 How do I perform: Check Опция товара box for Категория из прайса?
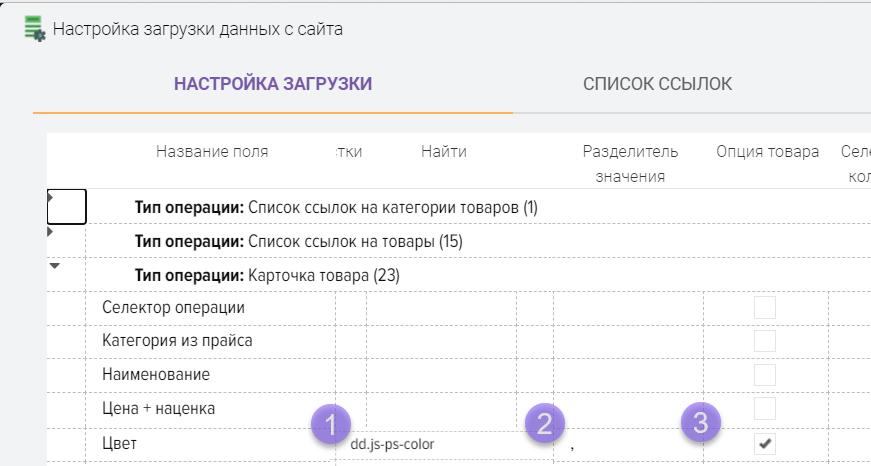pos(765,341)
